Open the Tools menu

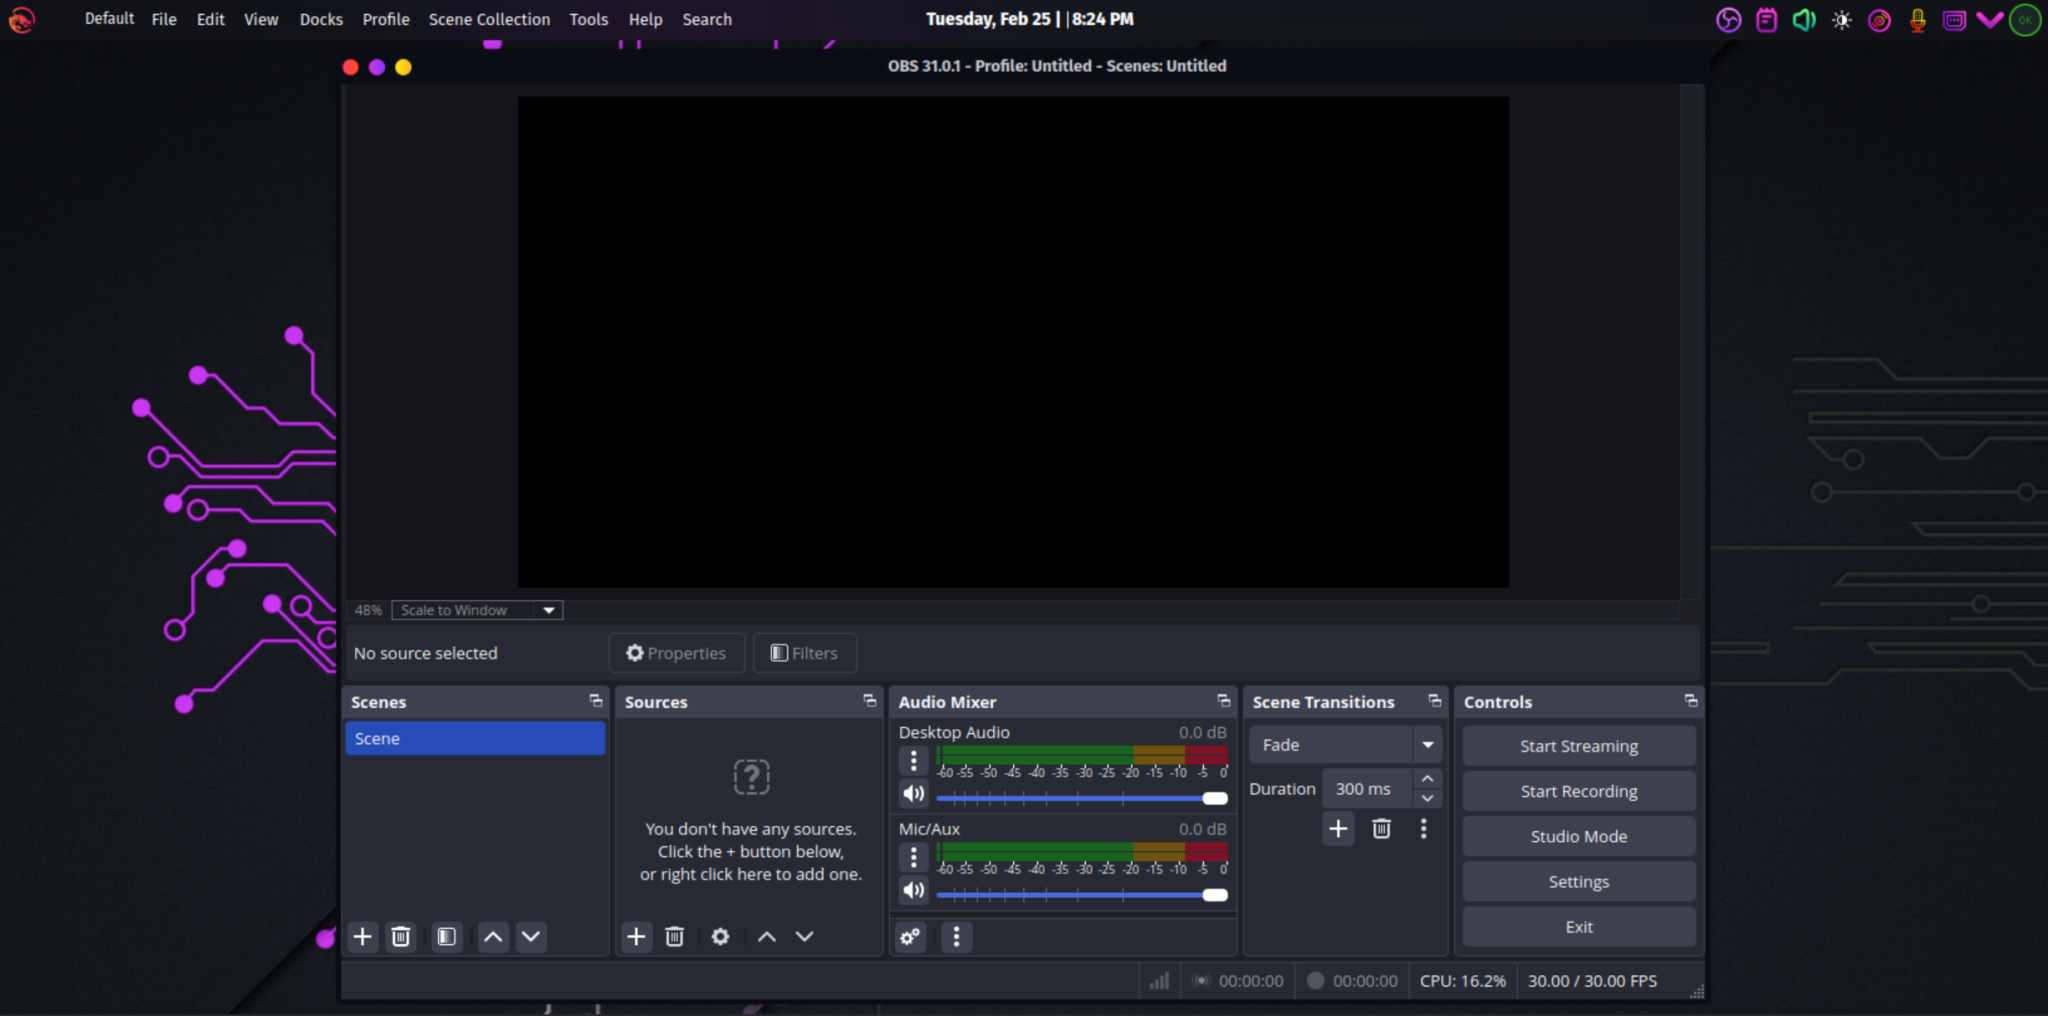point(588,19)
